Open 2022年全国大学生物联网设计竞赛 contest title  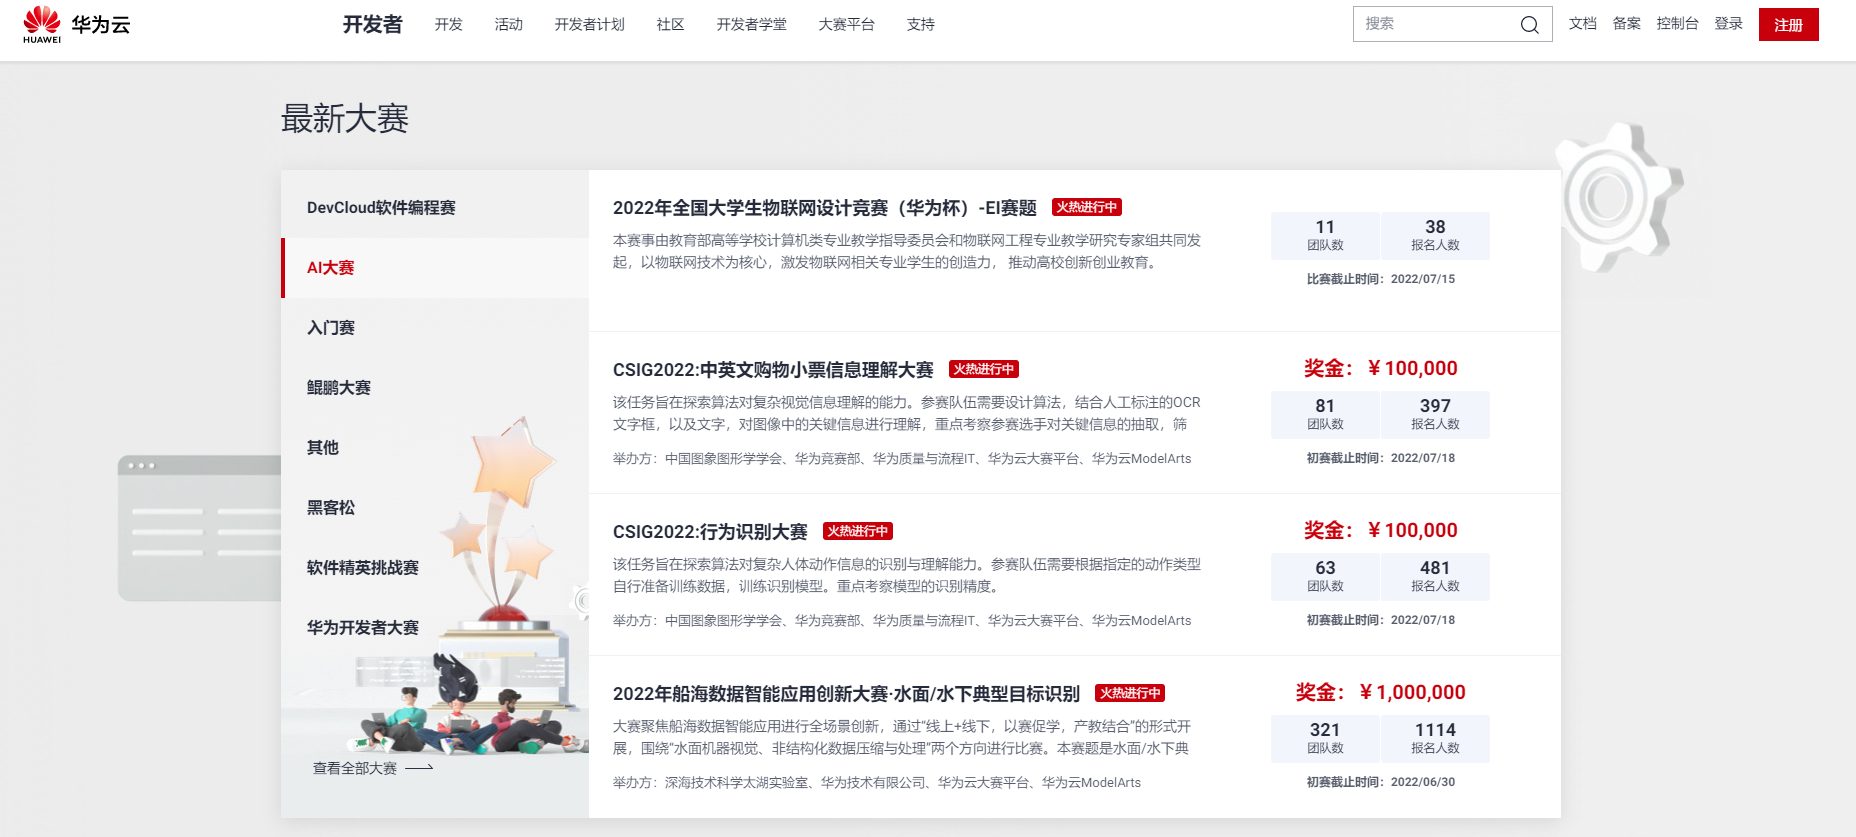pos(825,208)
